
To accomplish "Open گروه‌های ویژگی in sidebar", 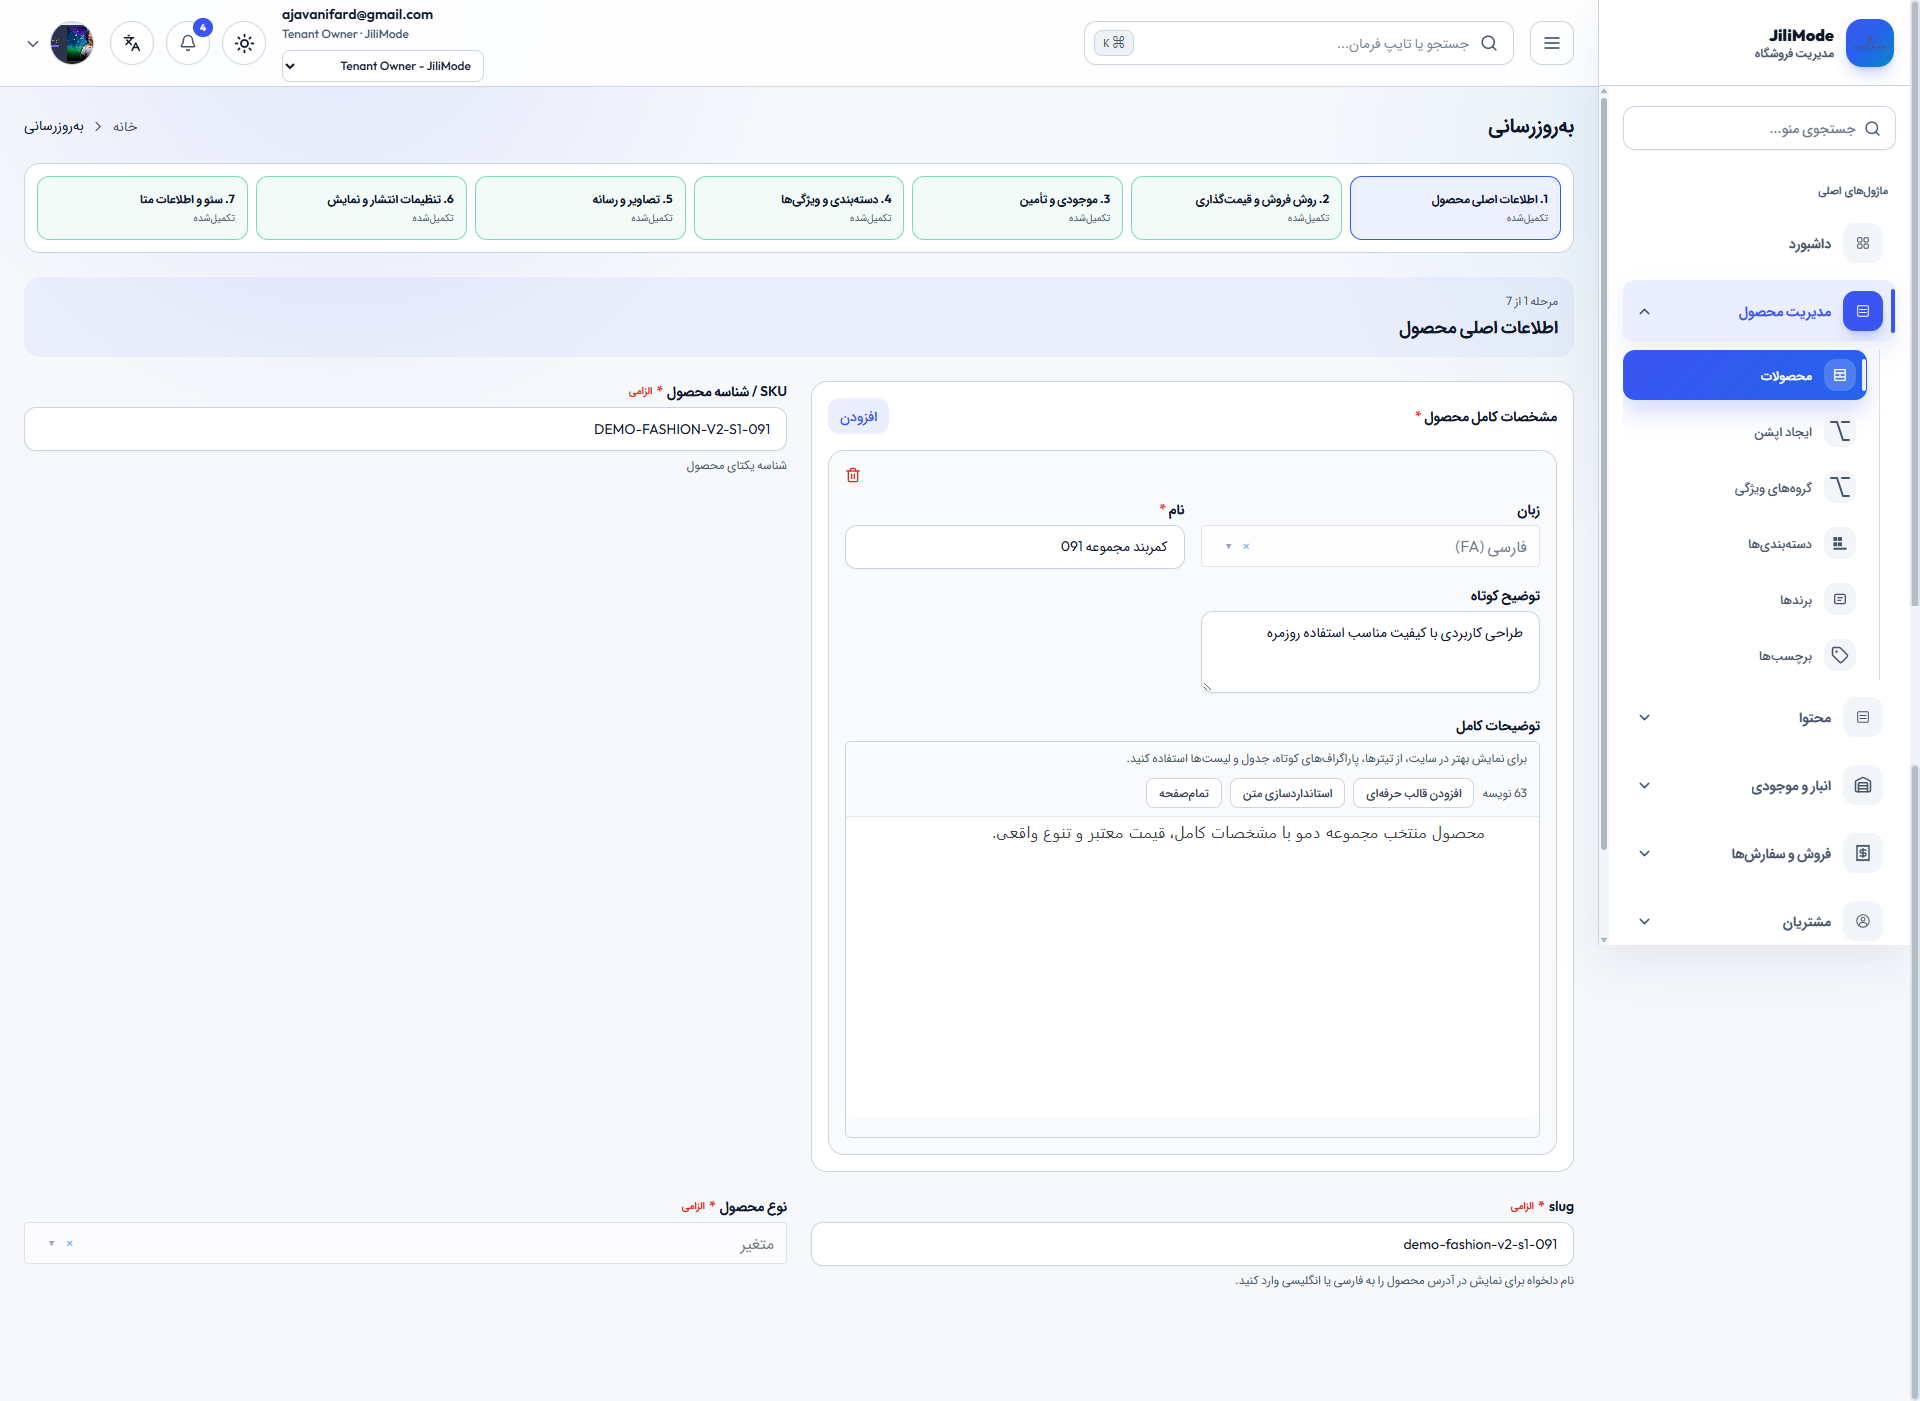I will click(x=1745, y=488).
